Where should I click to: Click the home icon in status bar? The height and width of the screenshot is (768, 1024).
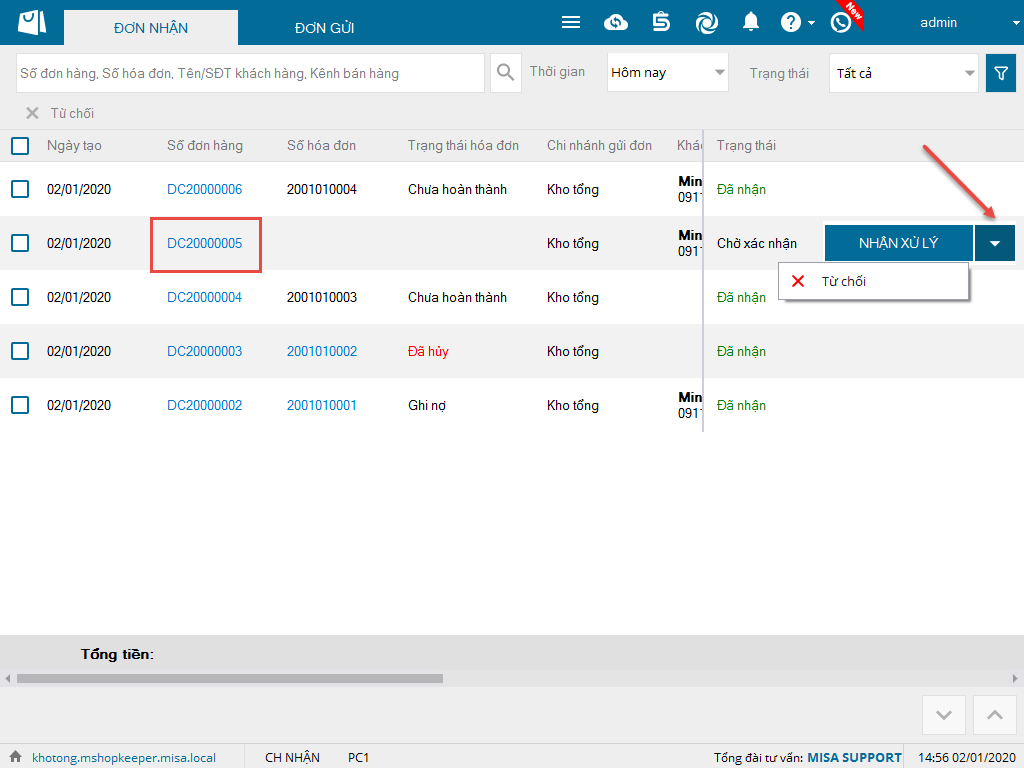pos(15,757)
